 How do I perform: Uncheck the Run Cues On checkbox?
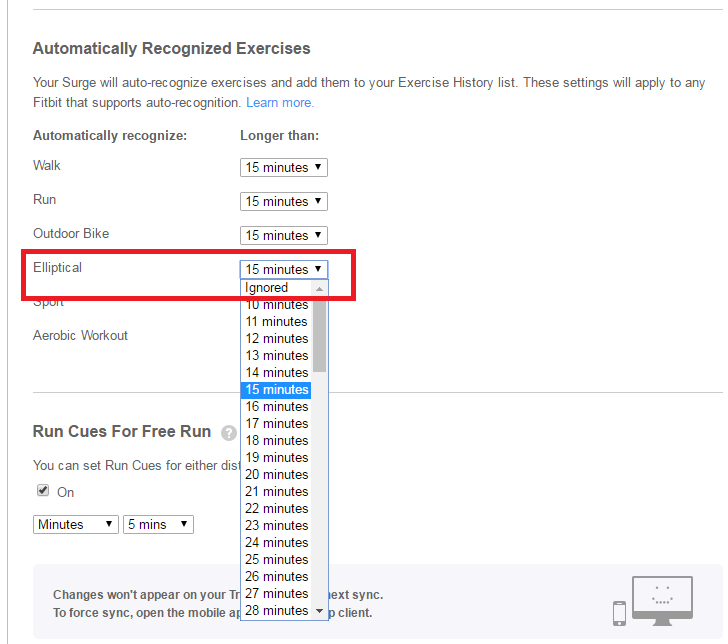click(42, 491)
